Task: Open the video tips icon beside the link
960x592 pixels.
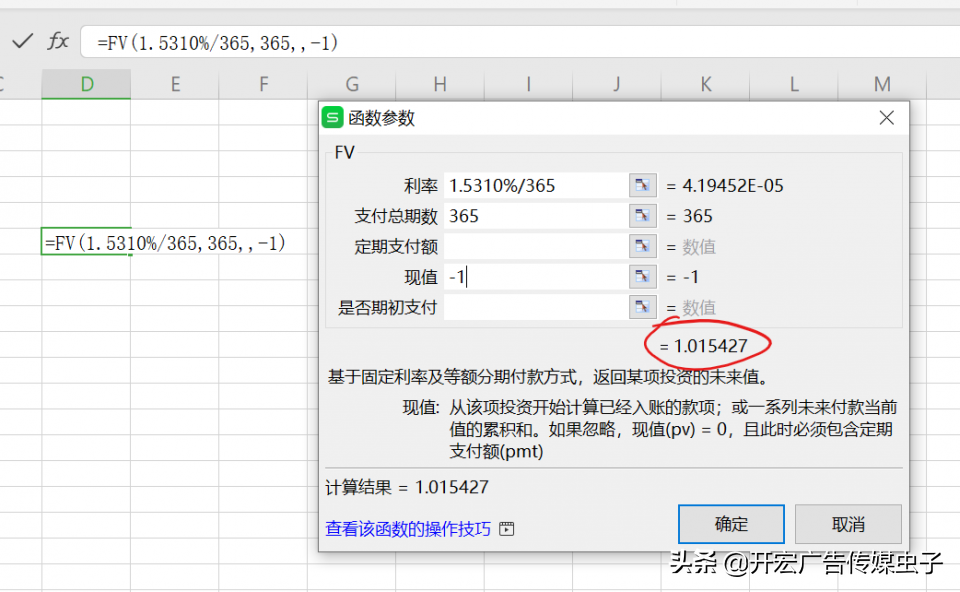Action: [x=506, y=529]
